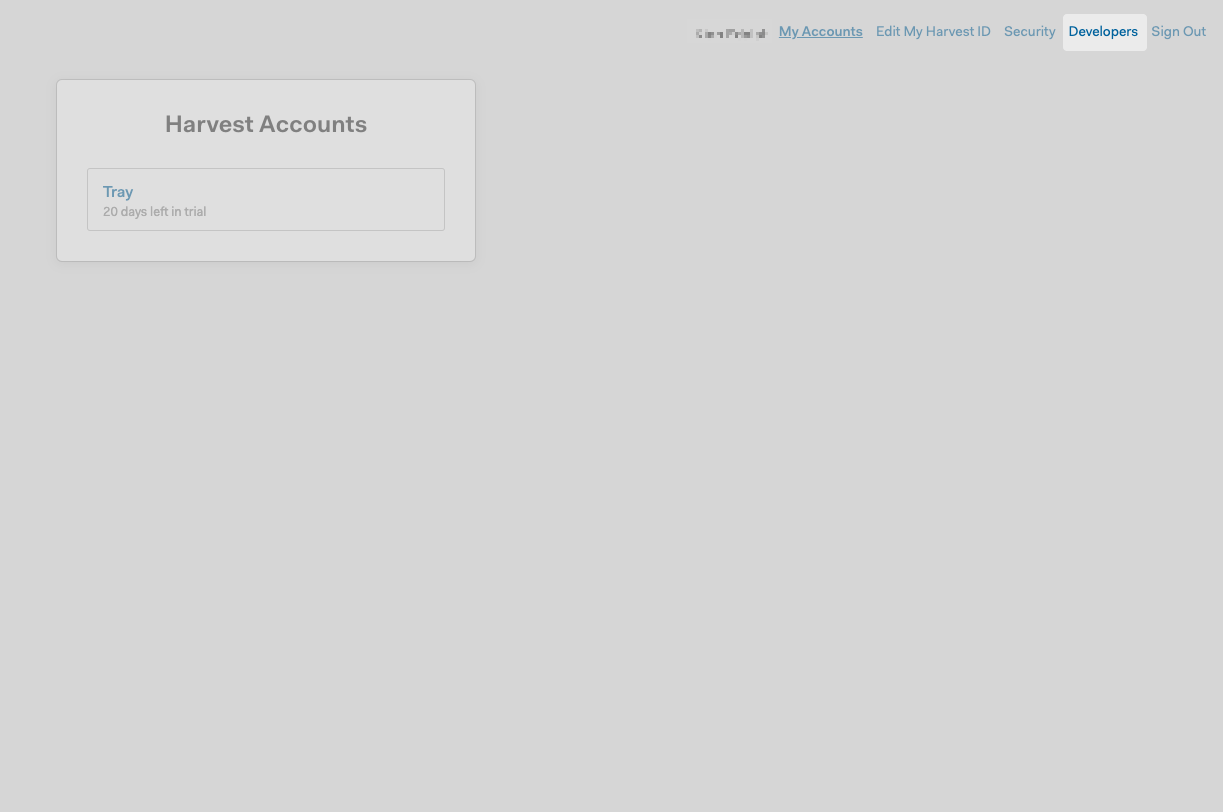This screenshot has height=812, width=1223.
Task: Select the Tray account name
Action: pos(118,191)
